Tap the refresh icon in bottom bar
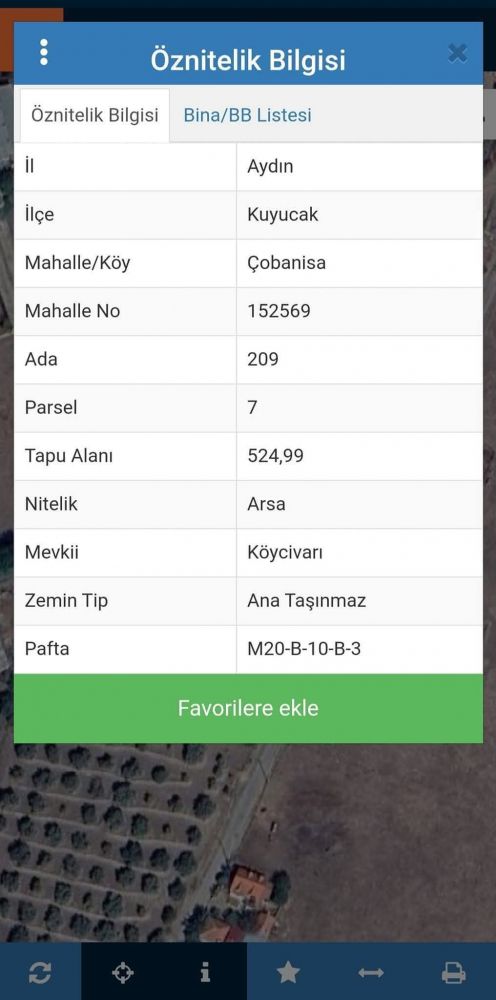This screenshot has width=496, height=1000. [40, 973]
